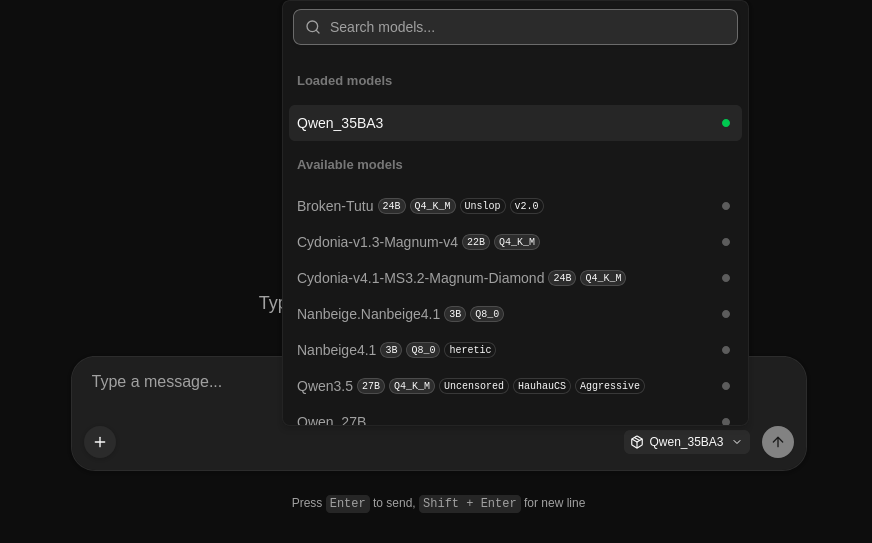The height and width of the screenshot is (543, 872).
Task: Click Cydonia-v4.1-MS3.2-Magnum-Diamond status dot
Action: (726, 278)
